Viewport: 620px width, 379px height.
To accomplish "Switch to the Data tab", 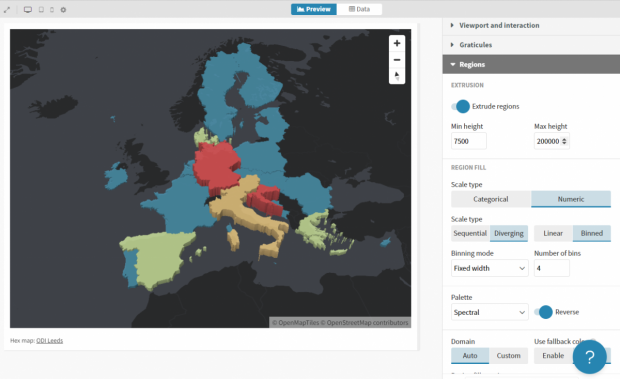I will [x=359, y=9].
